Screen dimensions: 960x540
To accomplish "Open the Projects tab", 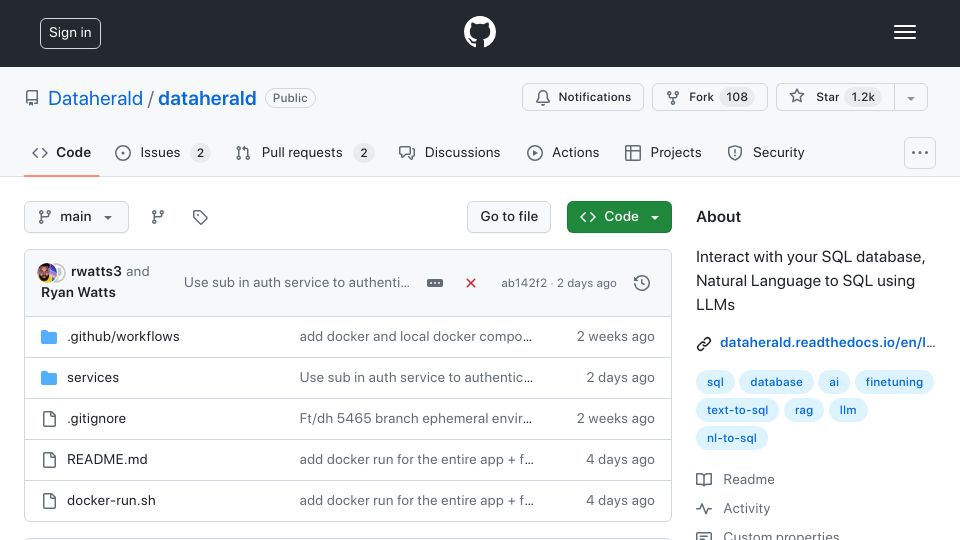I will coord(662,152).
